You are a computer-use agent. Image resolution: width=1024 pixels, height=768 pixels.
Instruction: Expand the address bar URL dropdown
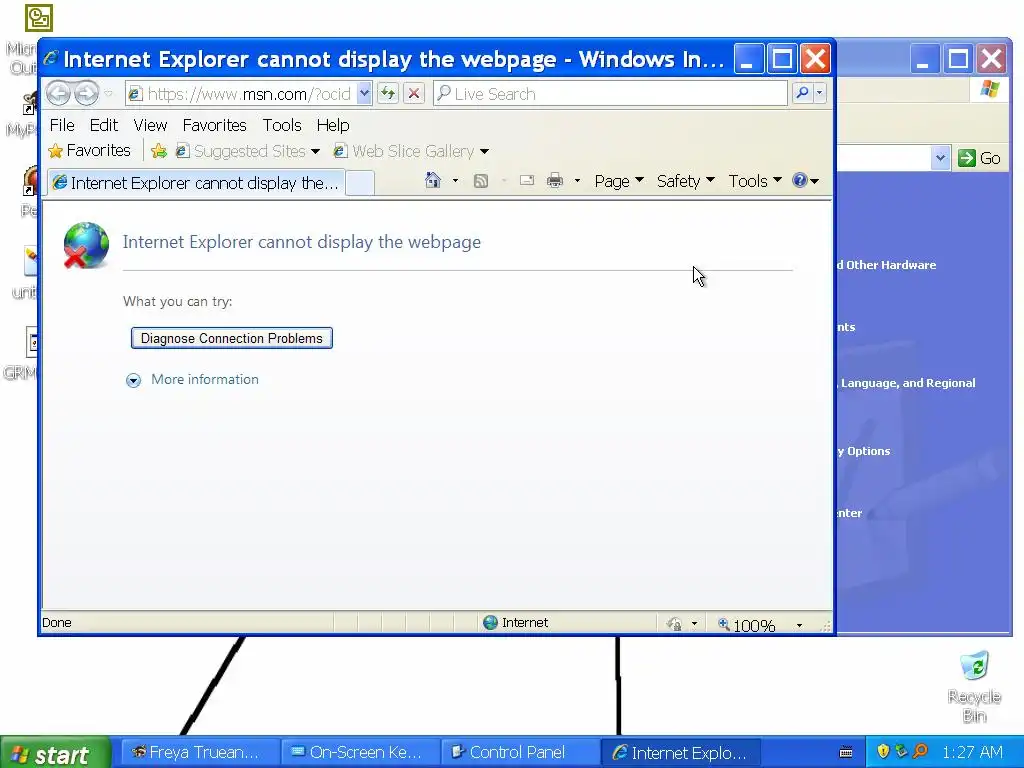coord(364,94)
